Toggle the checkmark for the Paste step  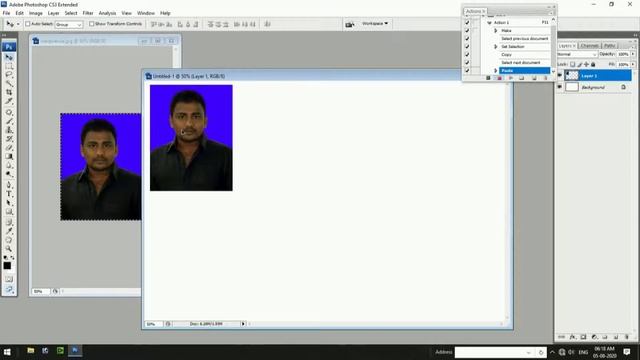(467, 71)
